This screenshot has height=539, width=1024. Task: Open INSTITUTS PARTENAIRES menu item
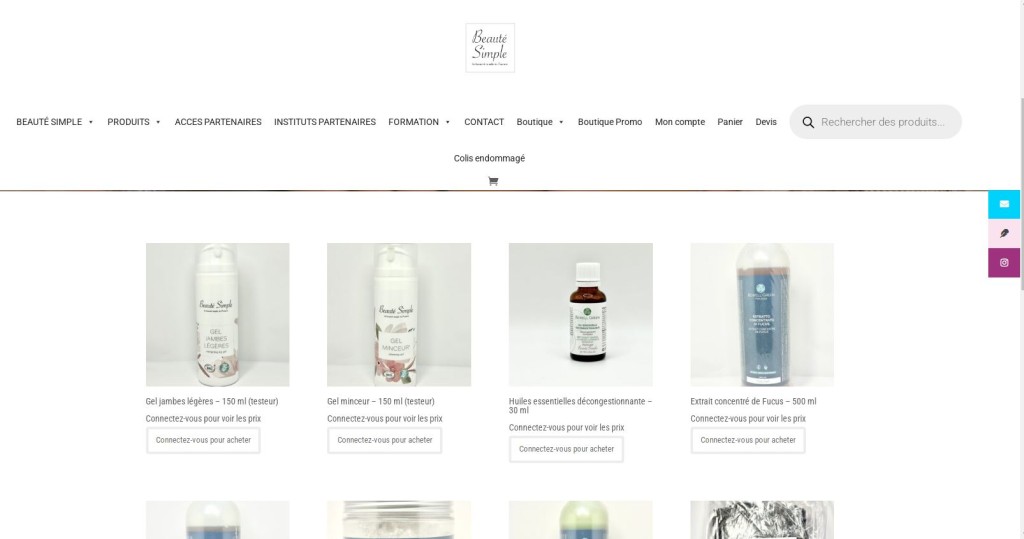coord(325,122)
